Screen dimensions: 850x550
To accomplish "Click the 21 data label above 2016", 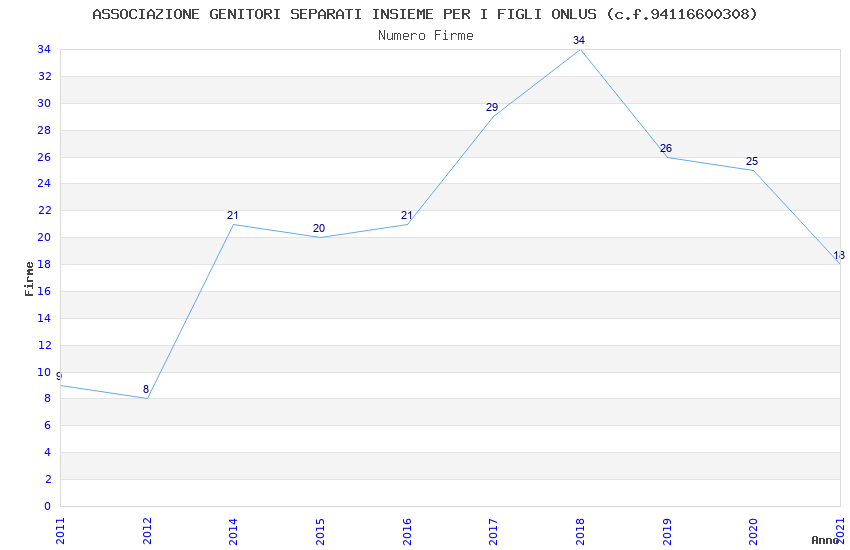I will point(406,215).
